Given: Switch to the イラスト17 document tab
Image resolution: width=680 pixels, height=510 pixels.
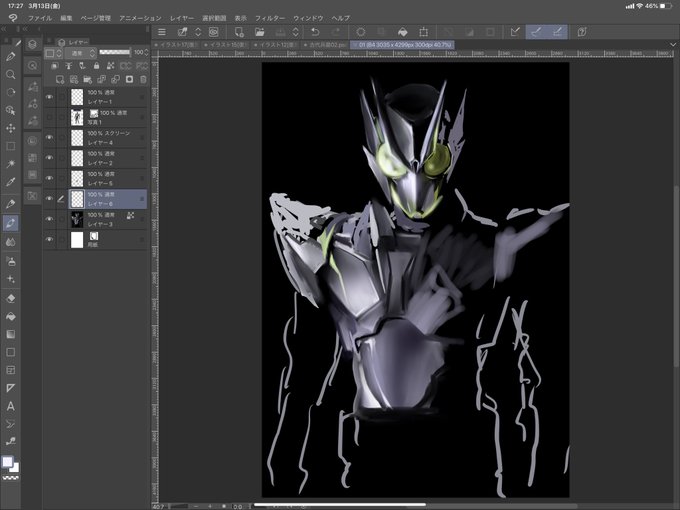Looking at the screenshot, I should 176,45.
